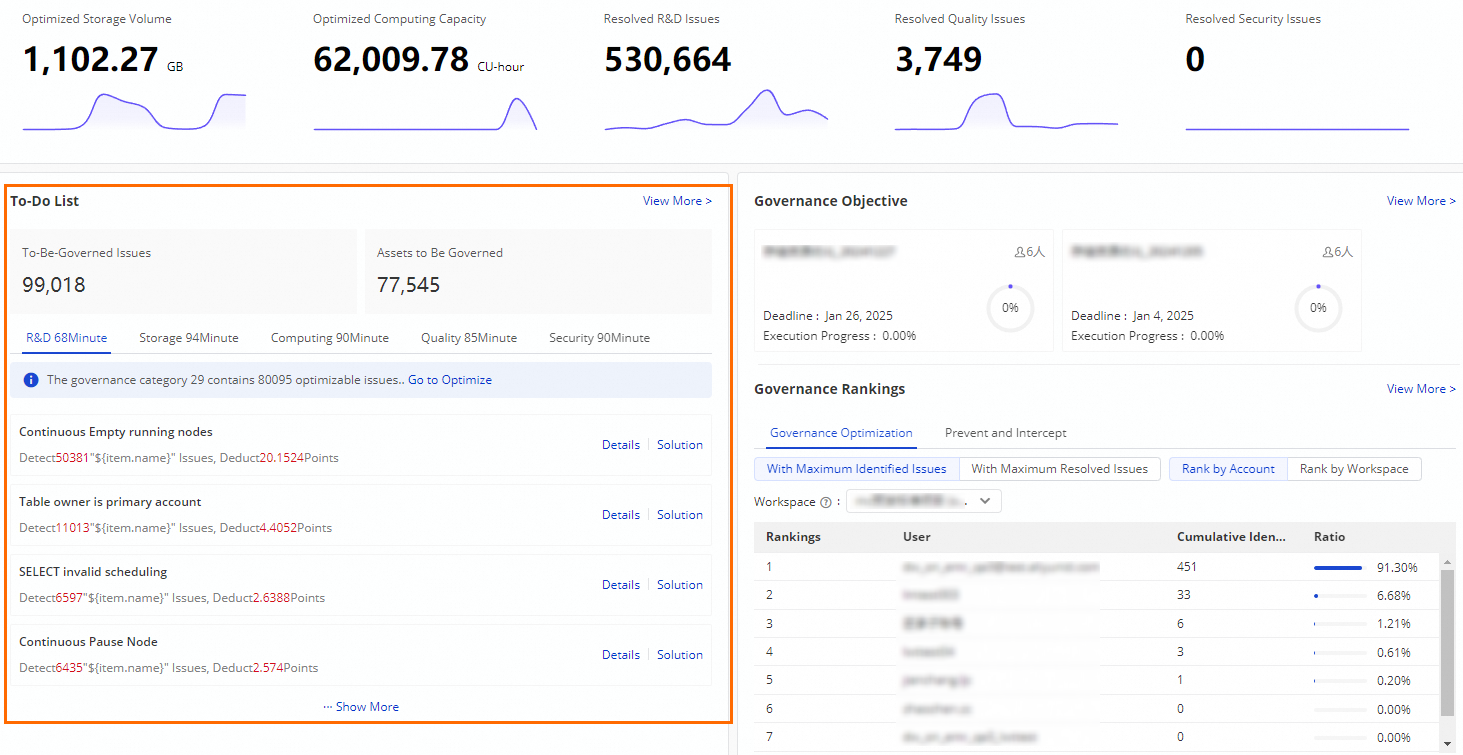Screen dimensions: 1463x755
Task: Click the 3,749 Resolved Quality Issues value
Action: click(938, 60)
